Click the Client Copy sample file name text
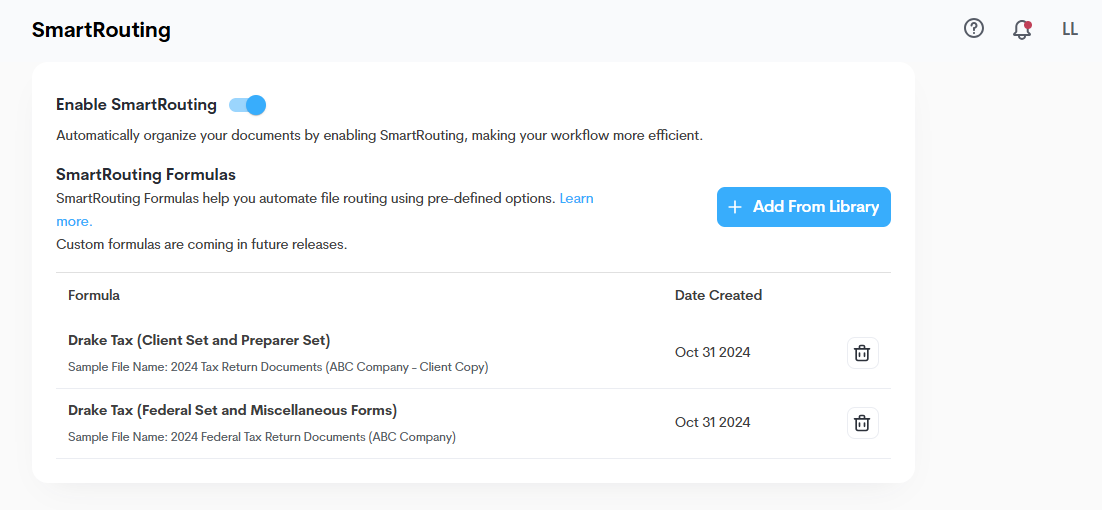The image size is (1102, 510). [278, 367]
